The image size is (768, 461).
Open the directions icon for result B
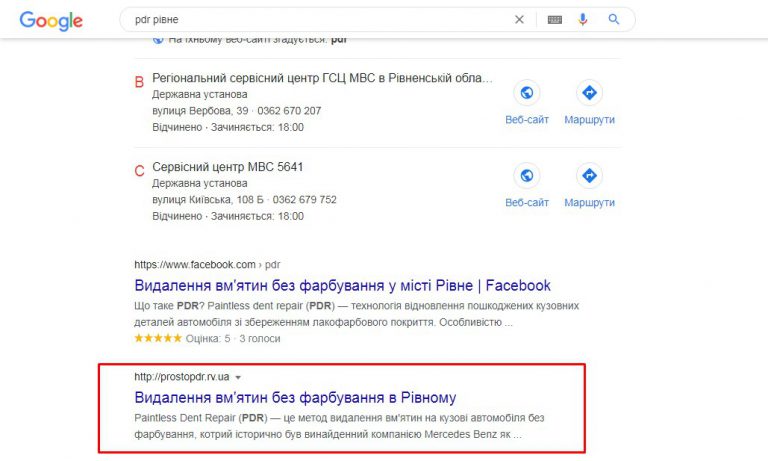(x=589, y=92)
